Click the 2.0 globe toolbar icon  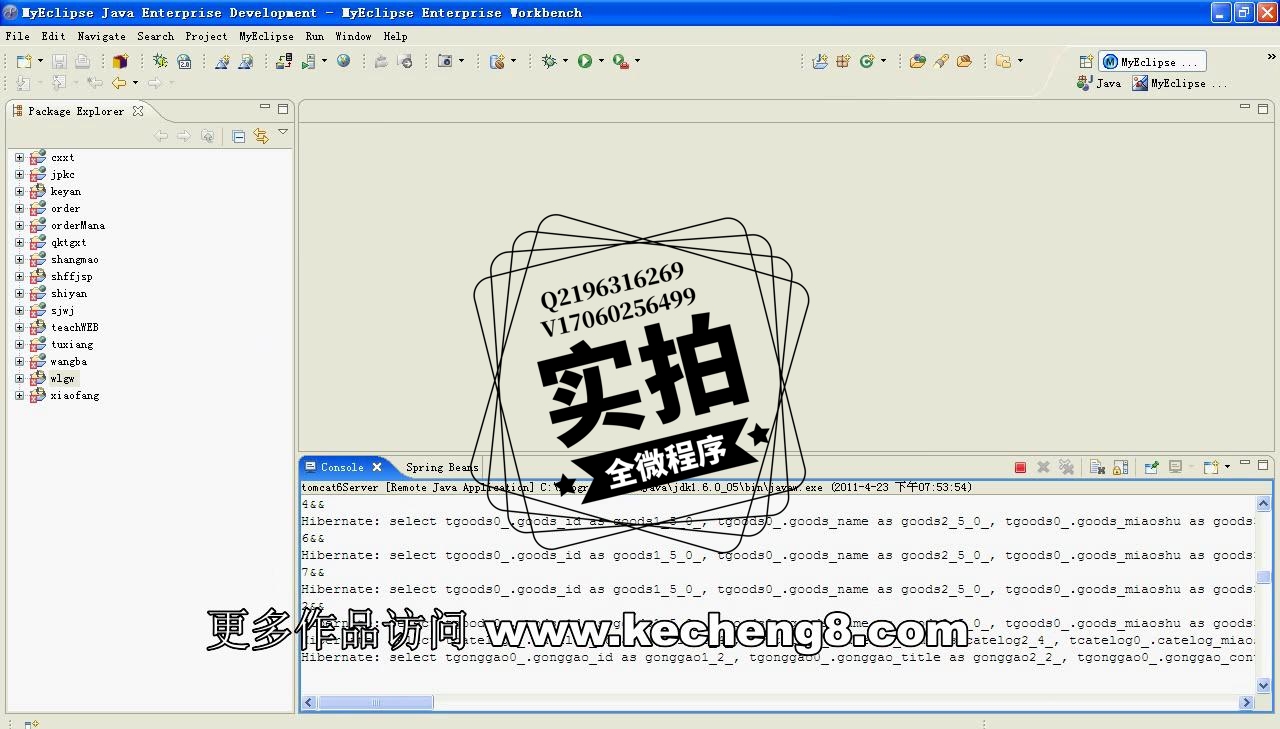pyautogui.click(x=184, y=61)
